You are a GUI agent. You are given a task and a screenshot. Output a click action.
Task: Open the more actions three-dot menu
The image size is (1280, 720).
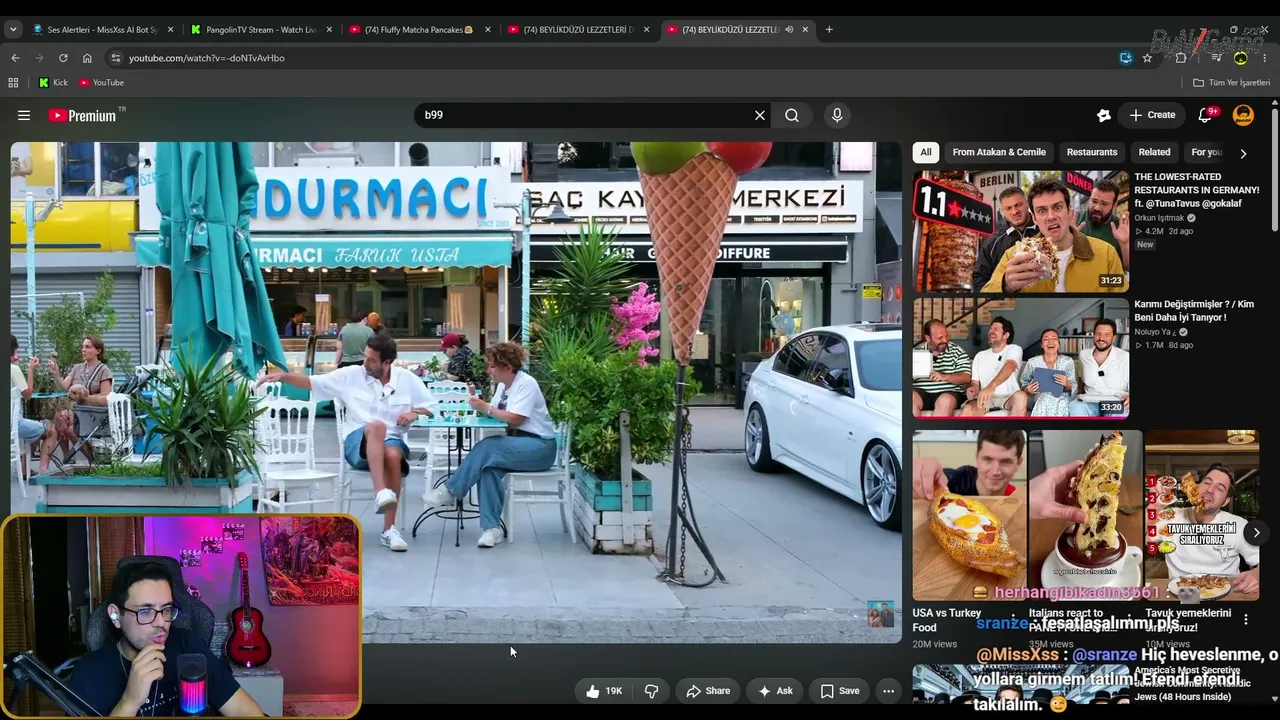pos(888,691)
